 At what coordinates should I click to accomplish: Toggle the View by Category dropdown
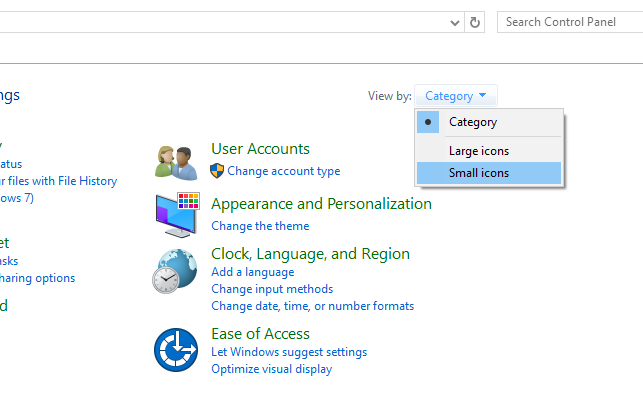click(x=456, y=96)
